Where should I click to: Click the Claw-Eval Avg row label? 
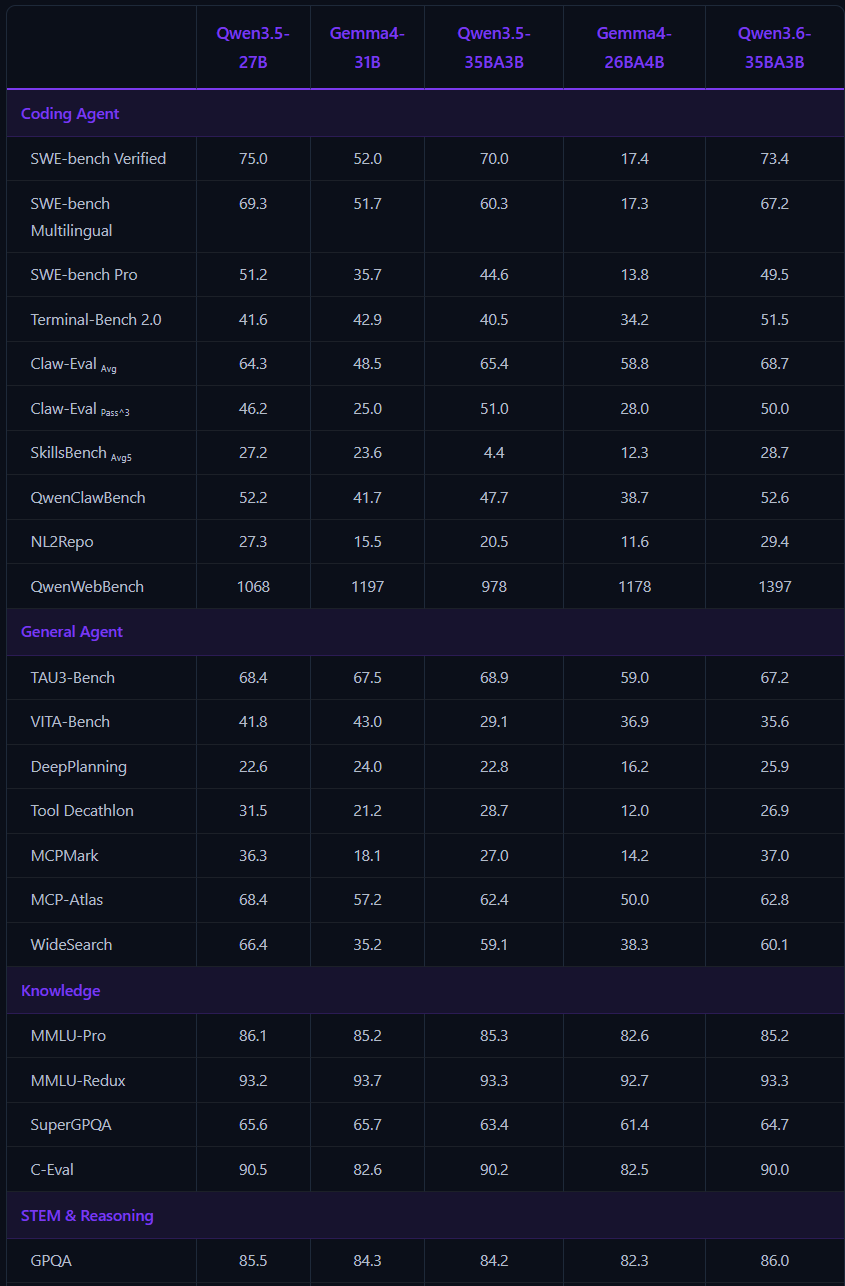point(74,364)
